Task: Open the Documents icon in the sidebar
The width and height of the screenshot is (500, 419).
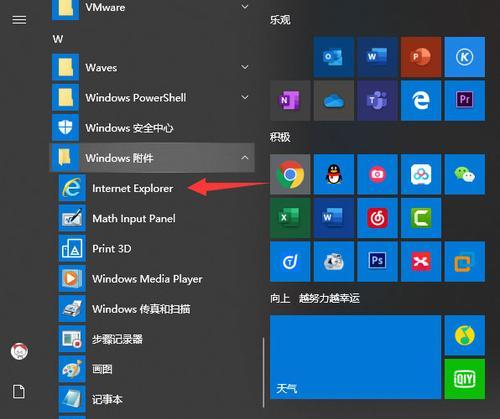Action: coord(19,392)
